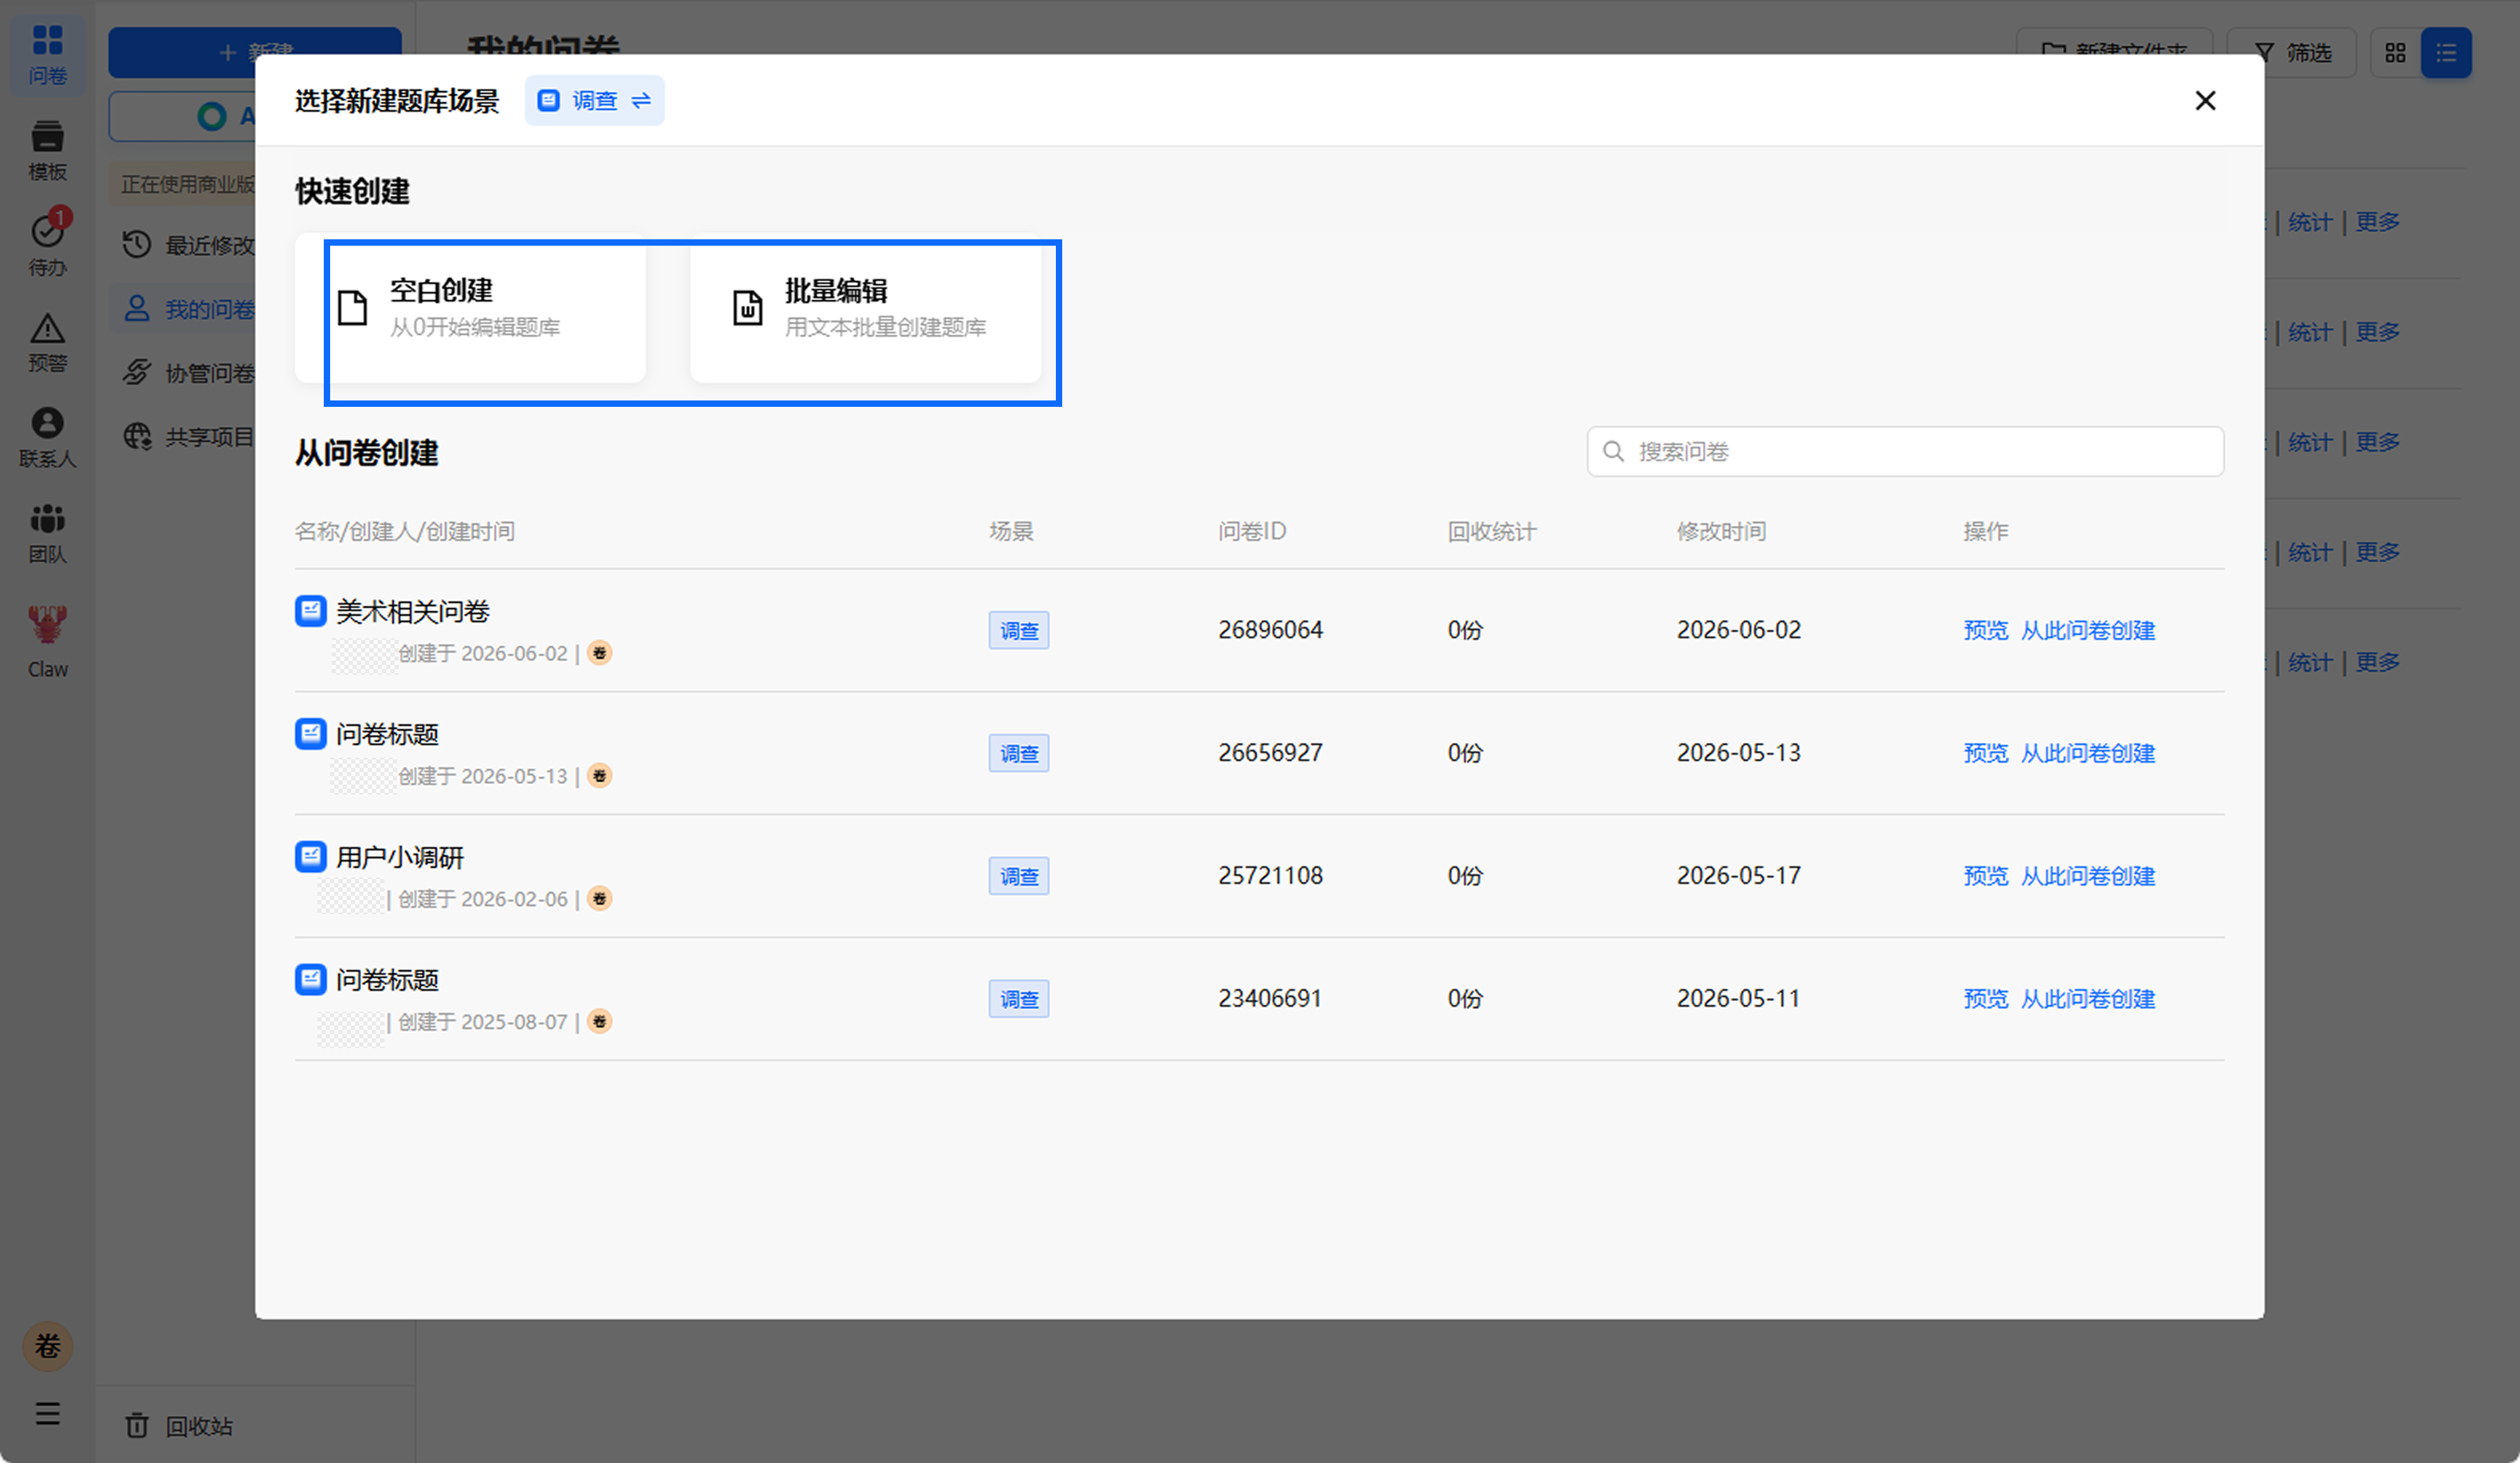Click the 筛选 filter button
Viewport: 2520px width, 1463px height.
tap(2291, 53)
